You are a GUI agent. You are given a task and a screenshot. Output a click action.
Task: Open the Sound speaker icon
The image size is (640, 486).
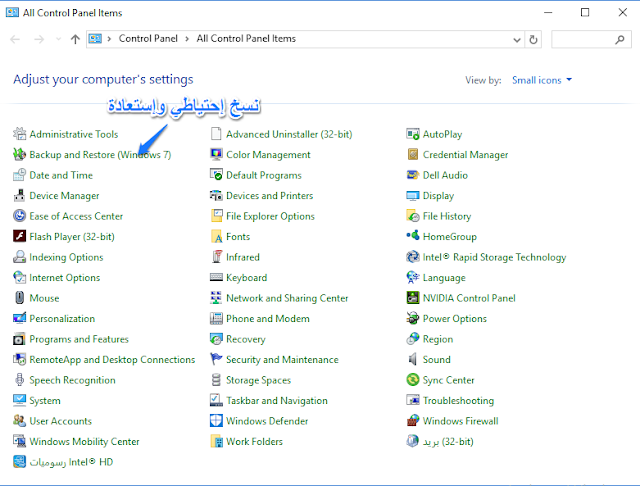tap(413, 359)
